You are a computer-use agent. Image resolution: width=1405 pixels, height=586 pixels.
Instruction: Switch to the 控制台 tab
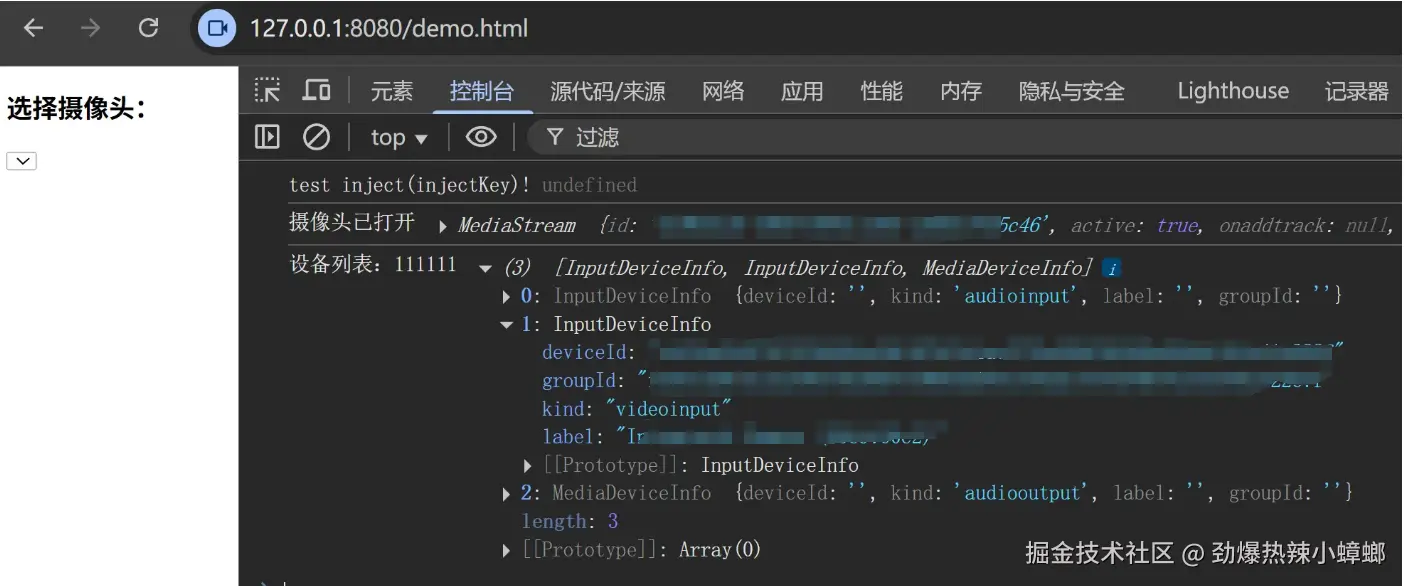click(x=482, y=91)
